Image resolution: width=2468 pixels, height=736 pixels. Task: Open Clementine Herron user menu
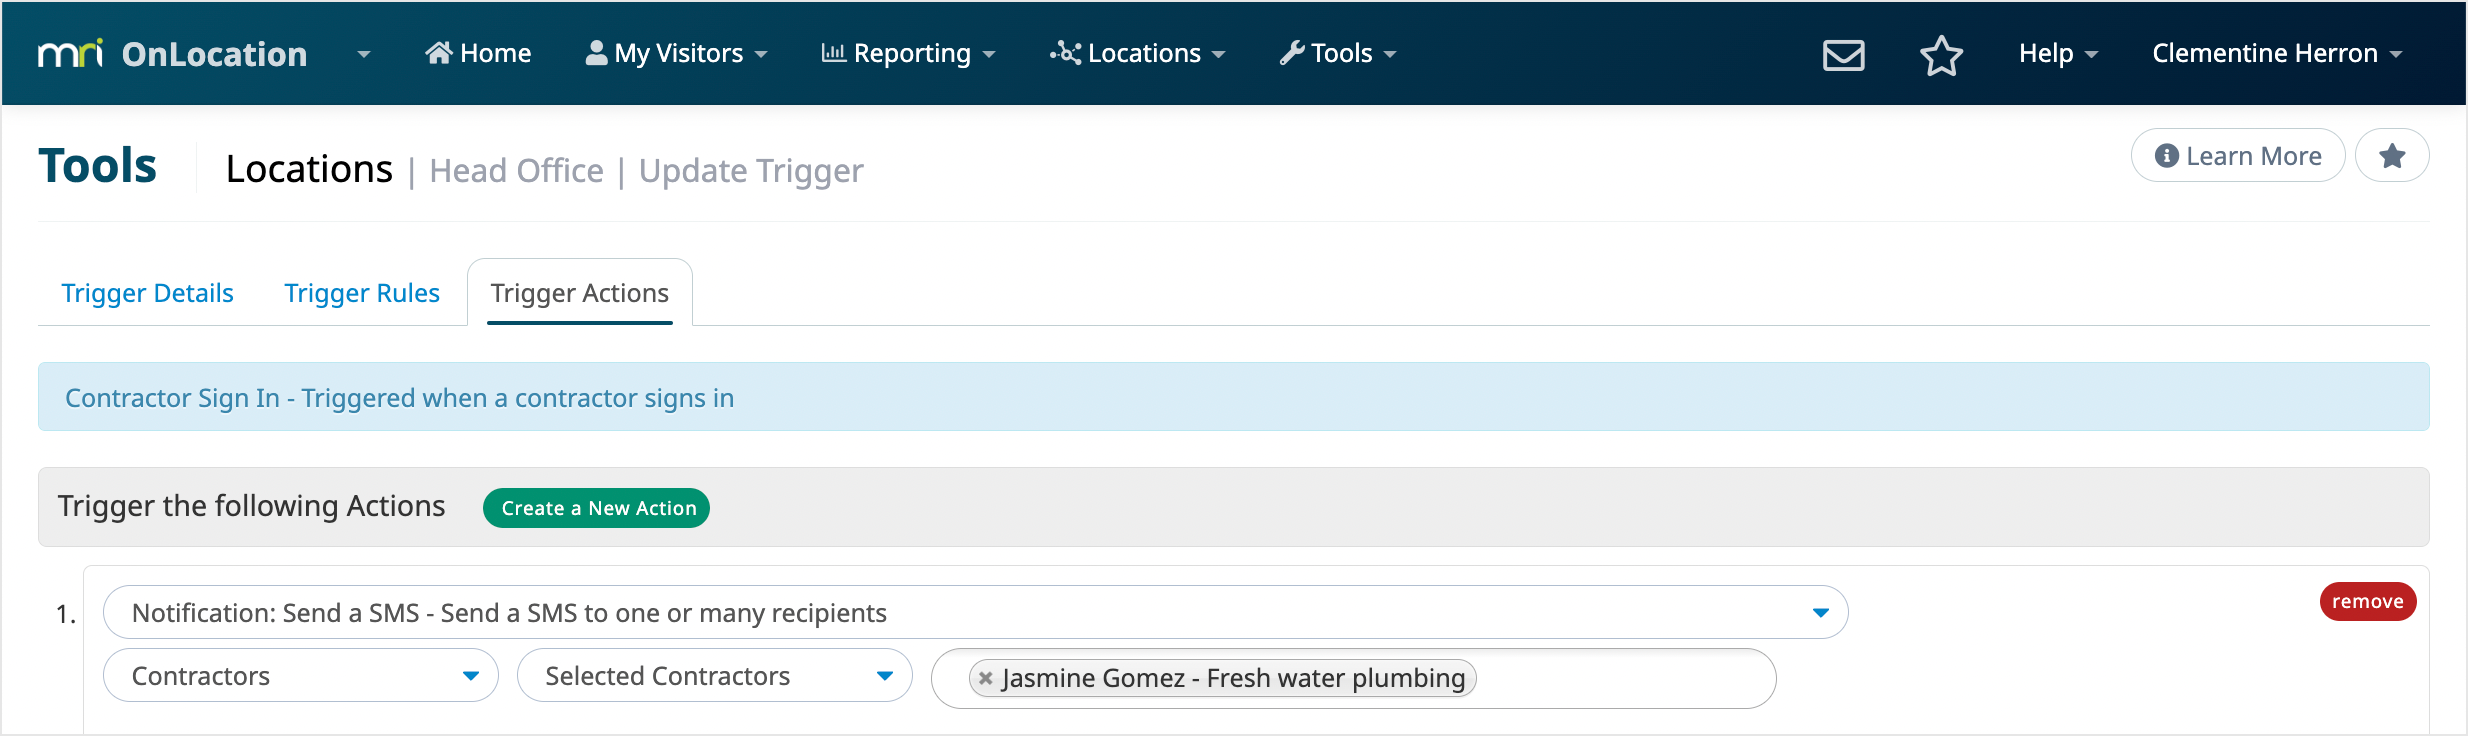2276,54
